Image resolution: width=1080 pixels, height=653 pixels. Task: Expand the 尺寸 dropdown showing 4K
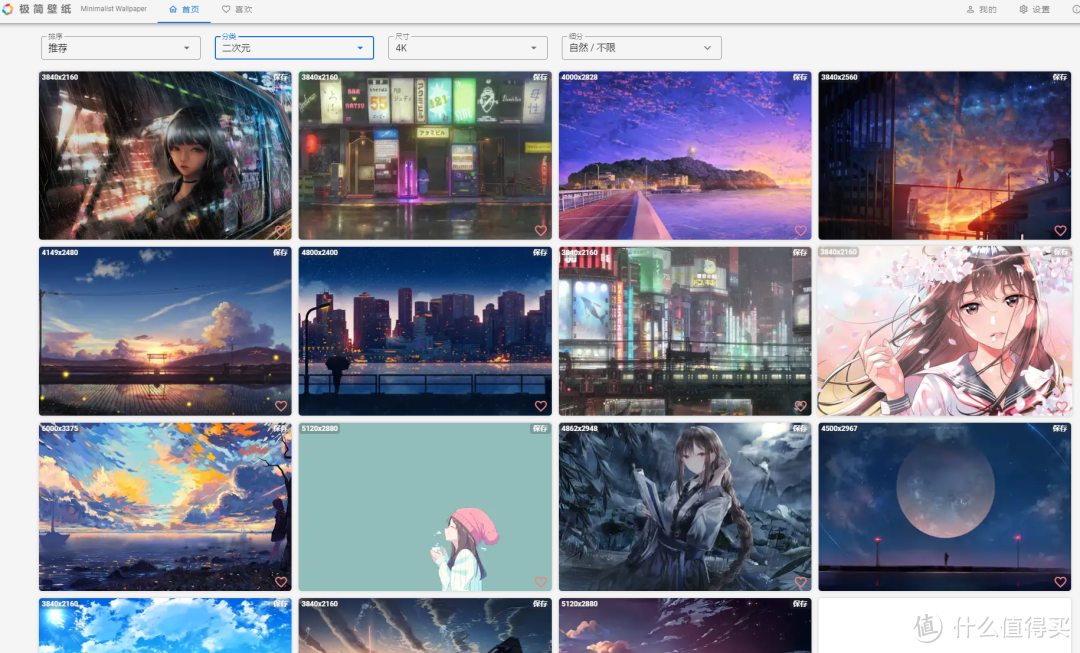(x=468, y=48)
